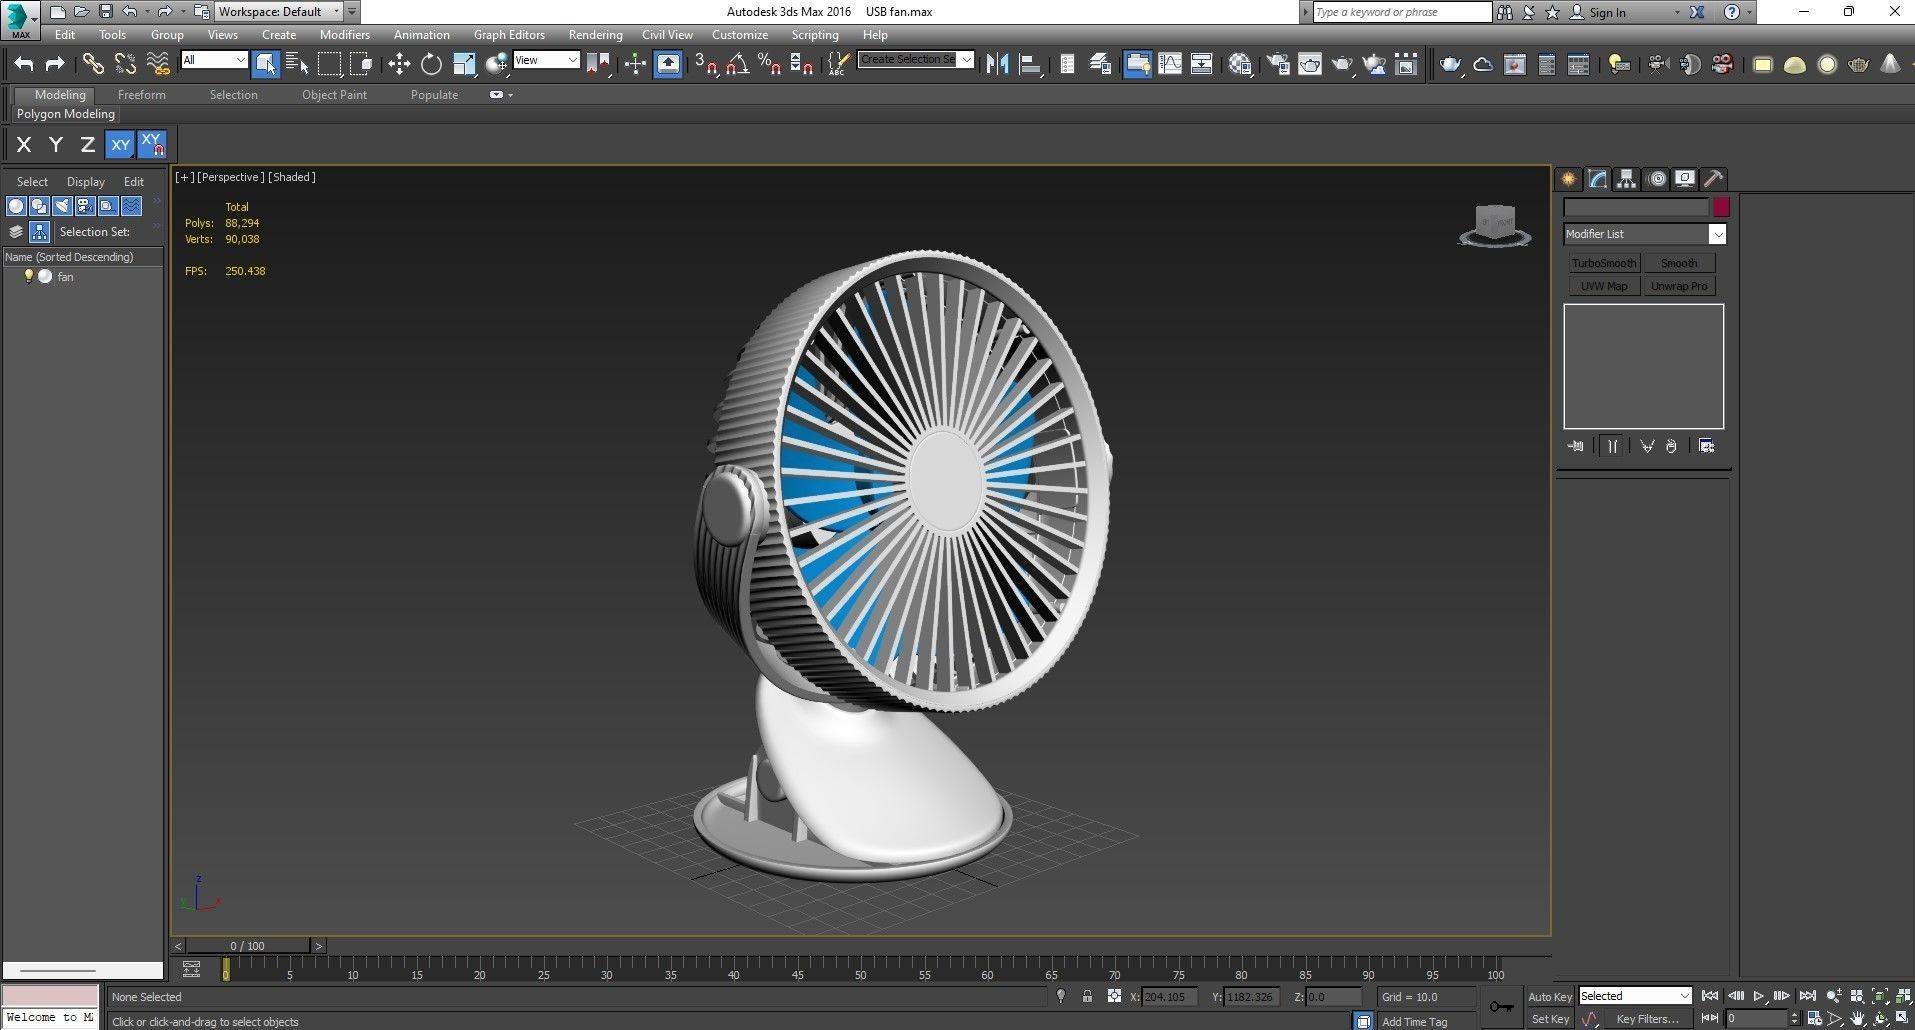Open the Graph Editors menu
The height and width of the screenshot is (1030, 1915).
[509, 35]
